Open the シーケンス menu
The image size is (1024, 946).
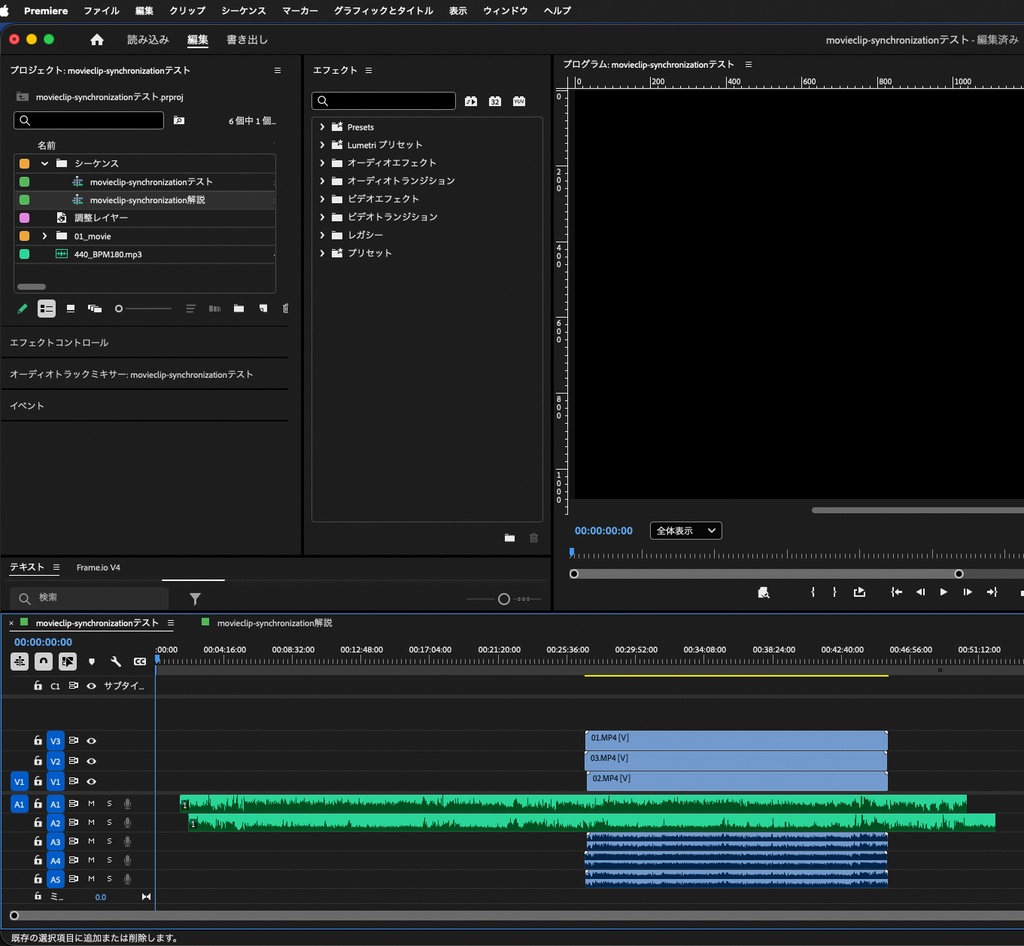(244, 10)
